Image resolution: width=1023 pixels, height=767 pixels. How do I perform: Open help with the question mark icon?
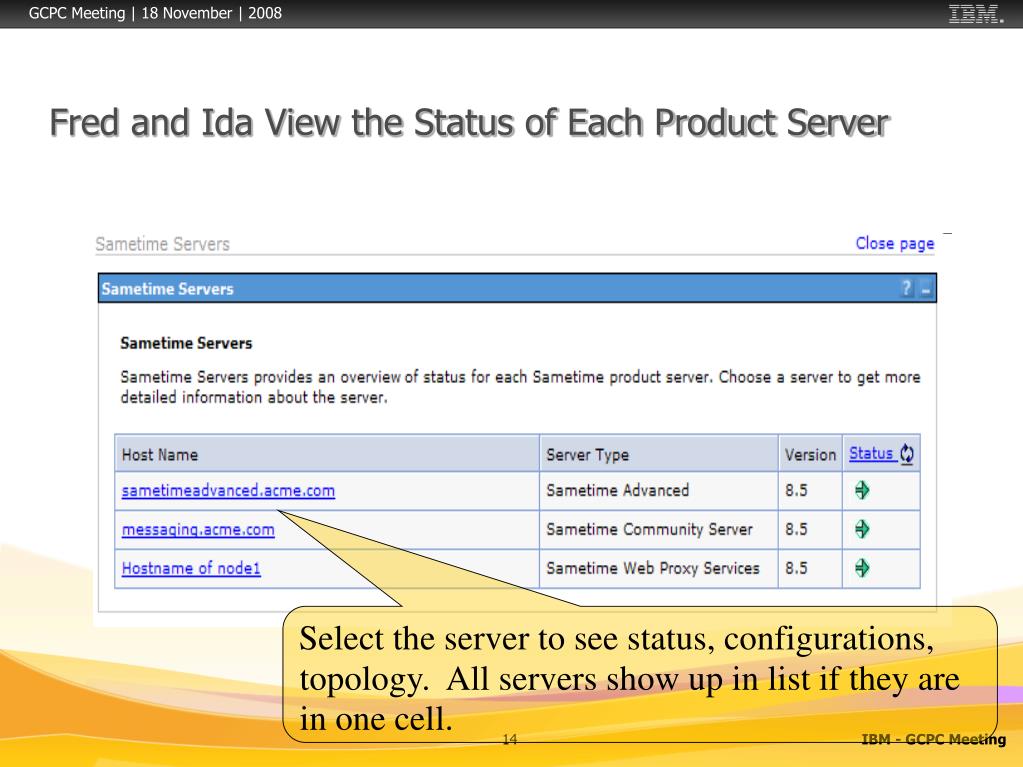[906, 288]
